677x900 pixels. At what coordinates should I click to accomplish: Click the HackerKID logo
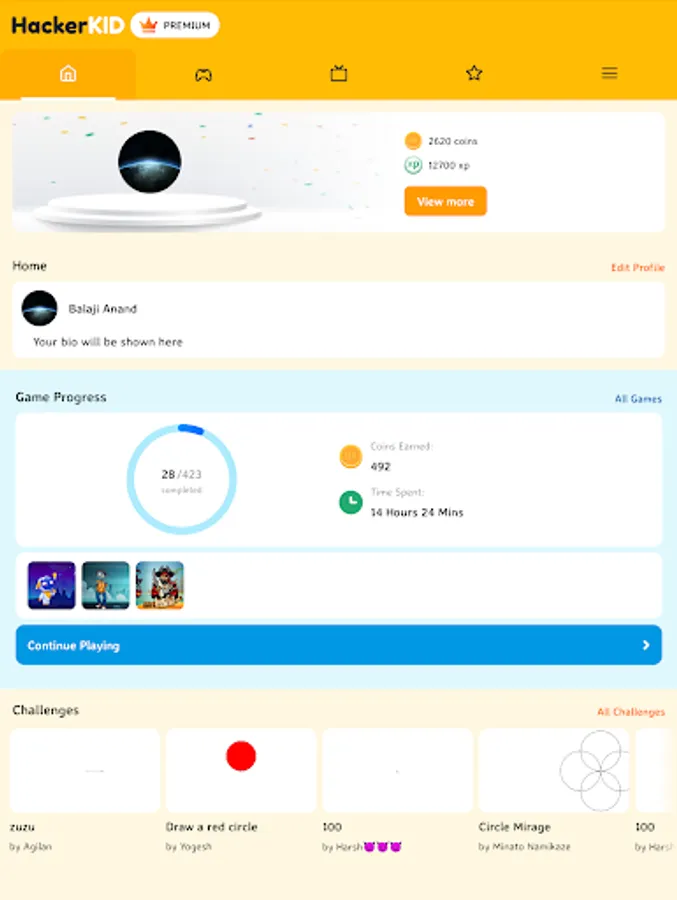point(68,25)
